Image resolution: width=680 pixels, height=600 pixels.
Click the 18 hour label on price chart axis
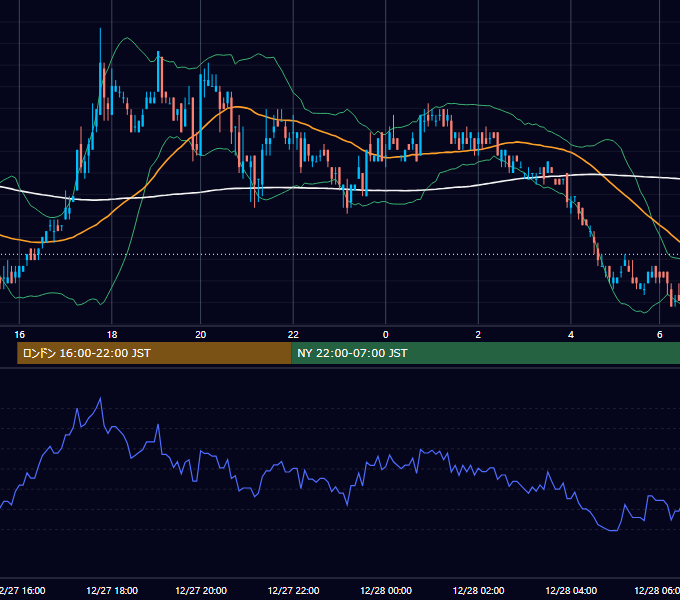[x=112, y=335]
